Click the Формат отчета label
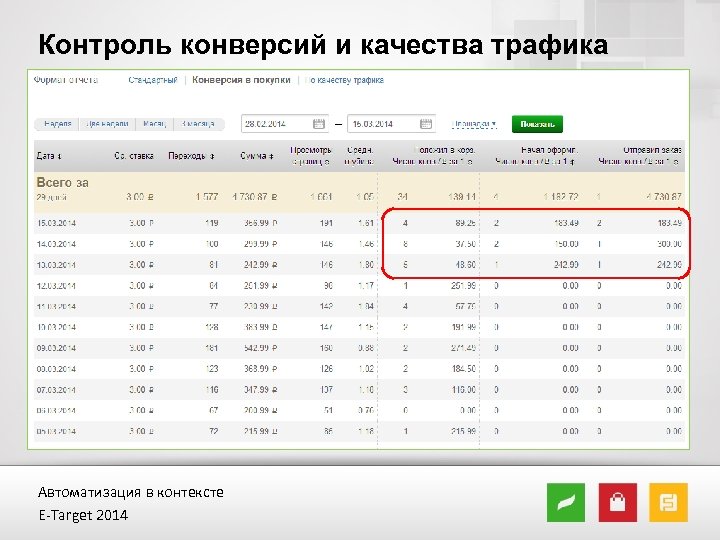 tap(66, 80)
